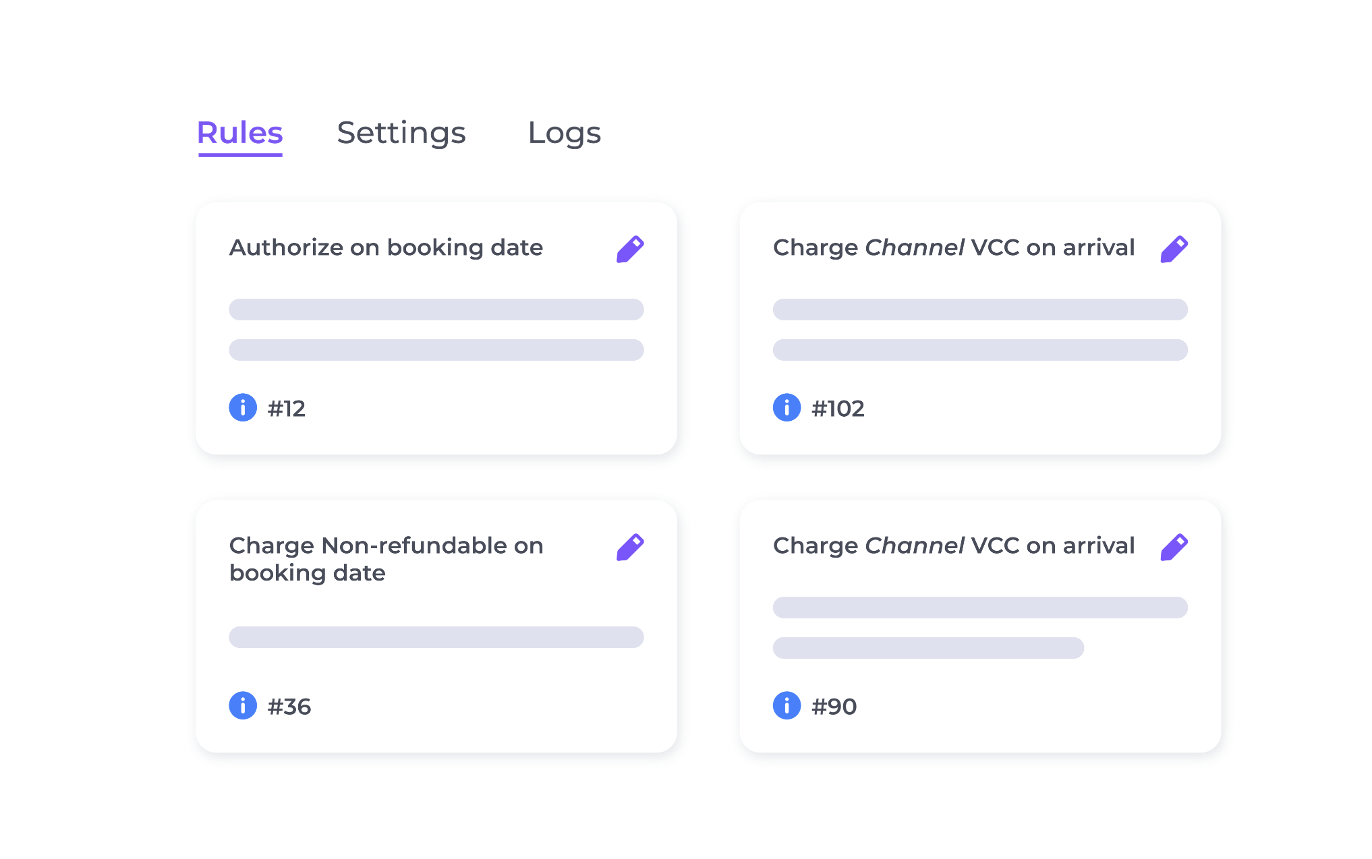
Task: Click the rule title in card #90
Action: 954,546
